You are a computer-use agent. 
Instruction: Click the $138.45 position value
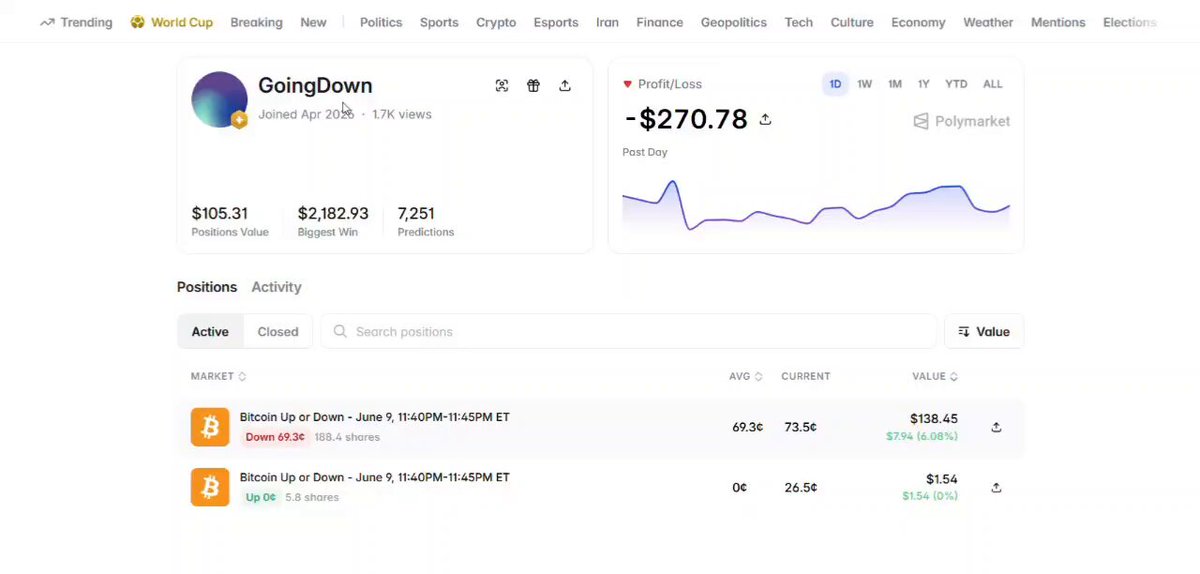pyautogui.click(x=934, y=419)
